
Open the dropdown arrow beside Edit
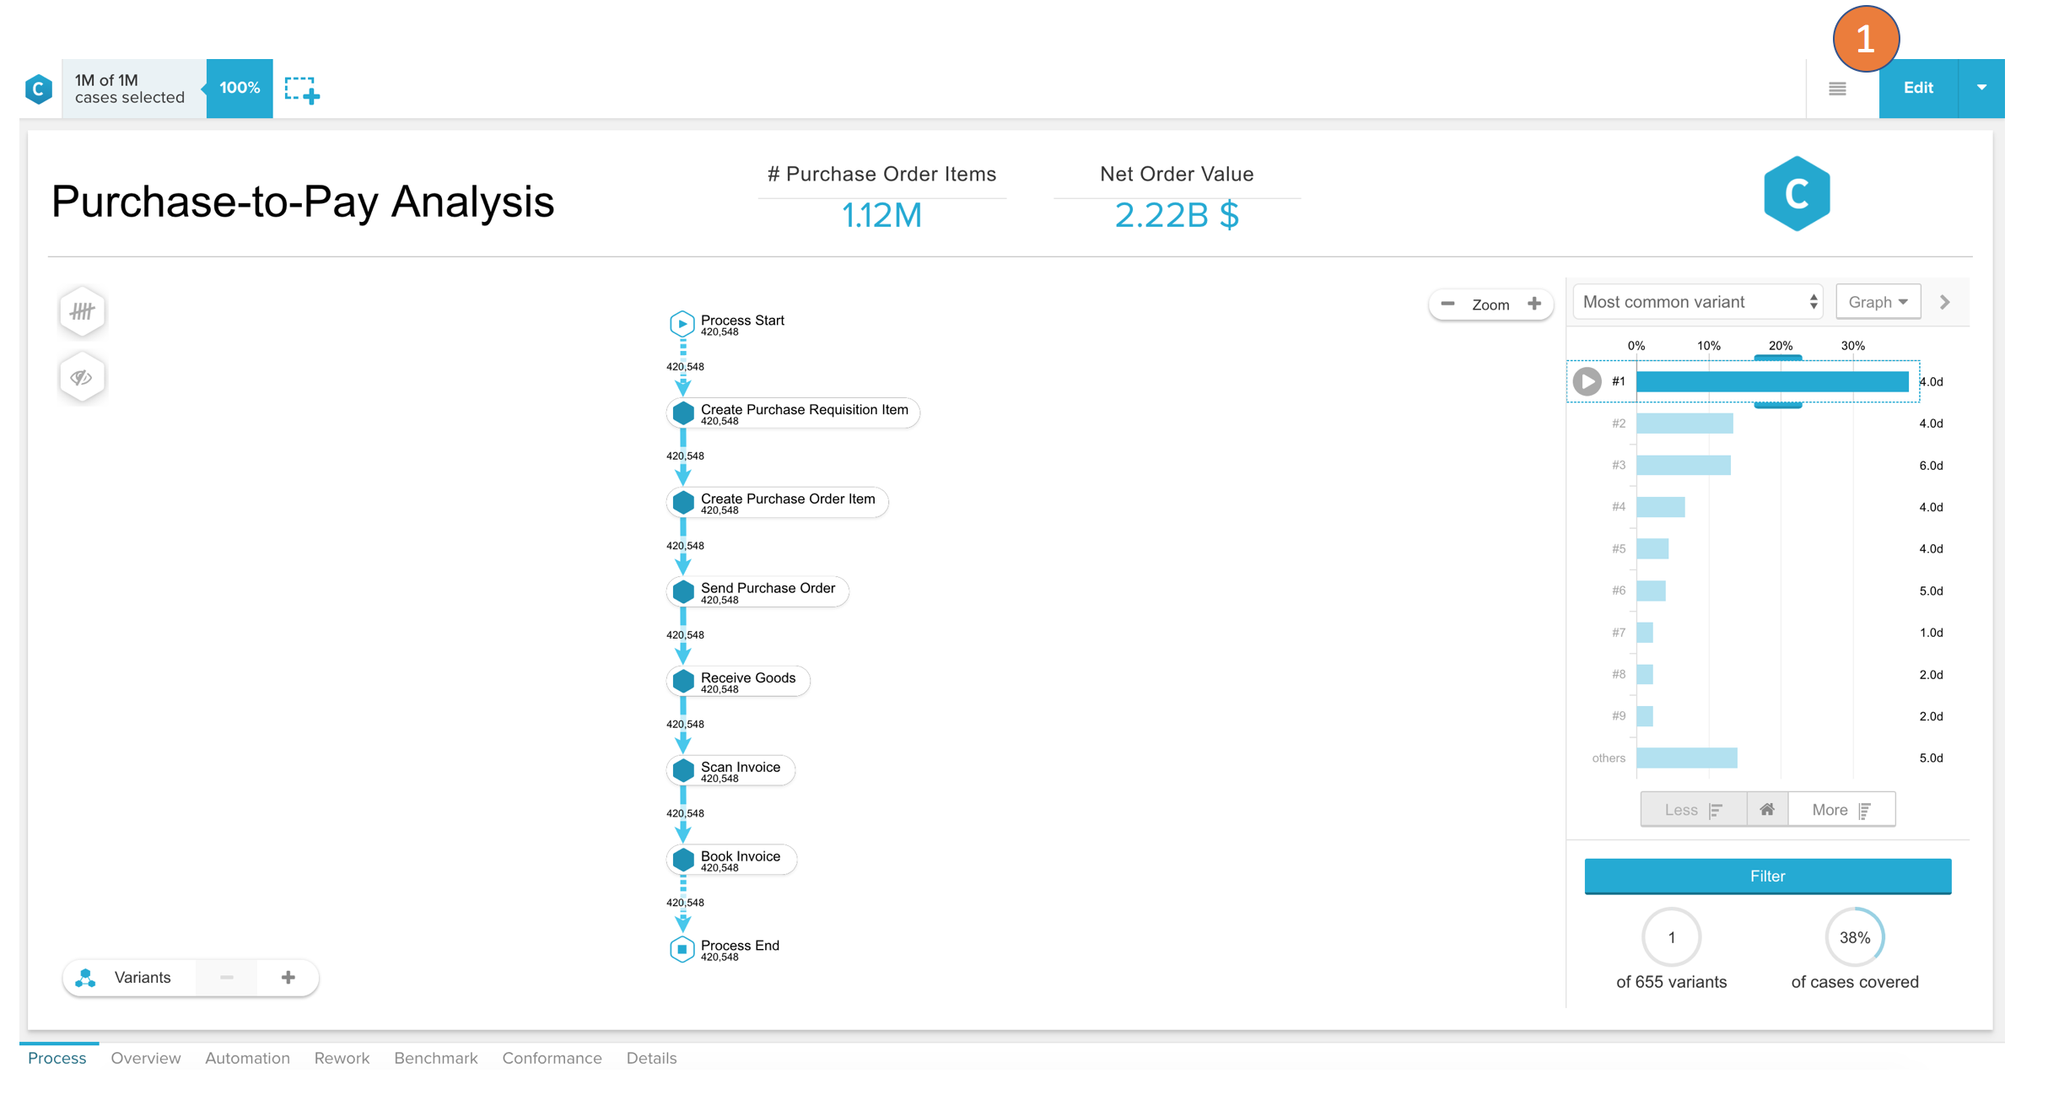coord(1981,88)
